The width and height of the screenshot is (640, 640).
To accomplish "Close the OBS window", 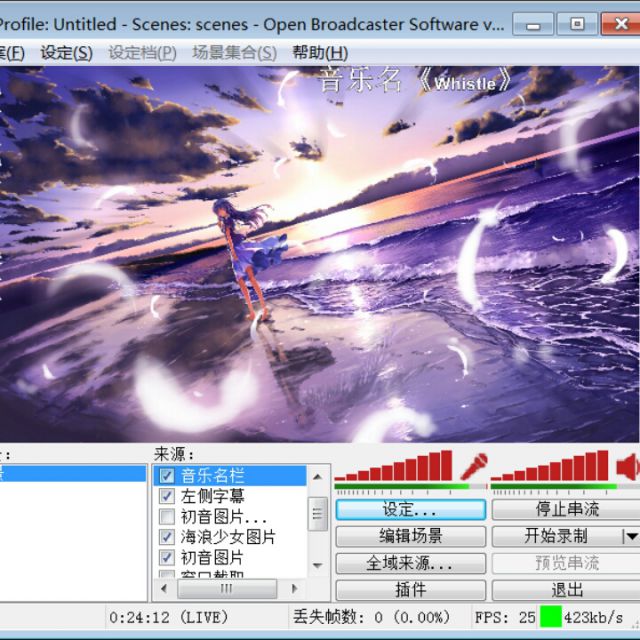I will [x=621, y=24].
